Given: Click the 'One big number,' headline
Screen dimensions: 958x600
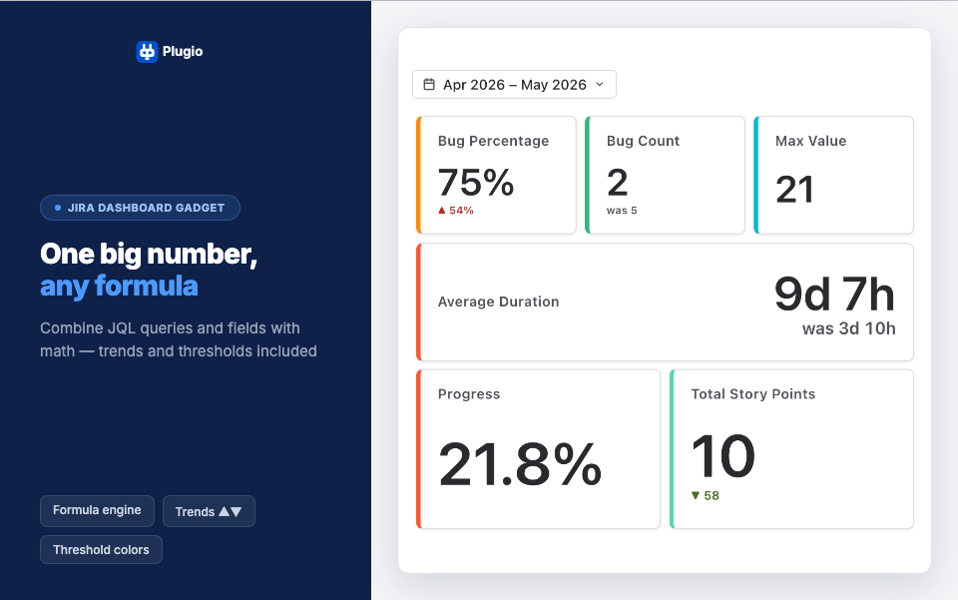Looking at the screenshot, I should 148,254.
